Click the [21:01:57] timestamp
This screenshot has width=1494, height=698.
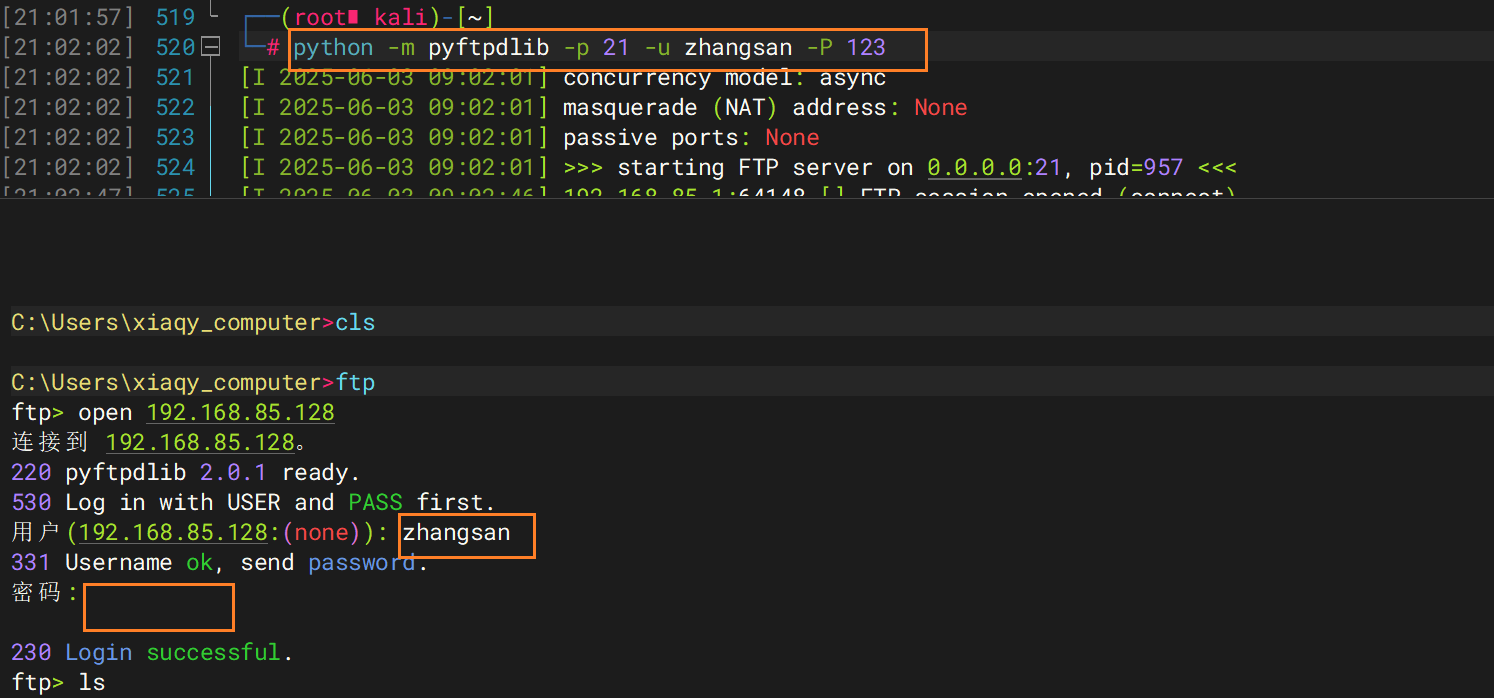(x=68, y=17)
